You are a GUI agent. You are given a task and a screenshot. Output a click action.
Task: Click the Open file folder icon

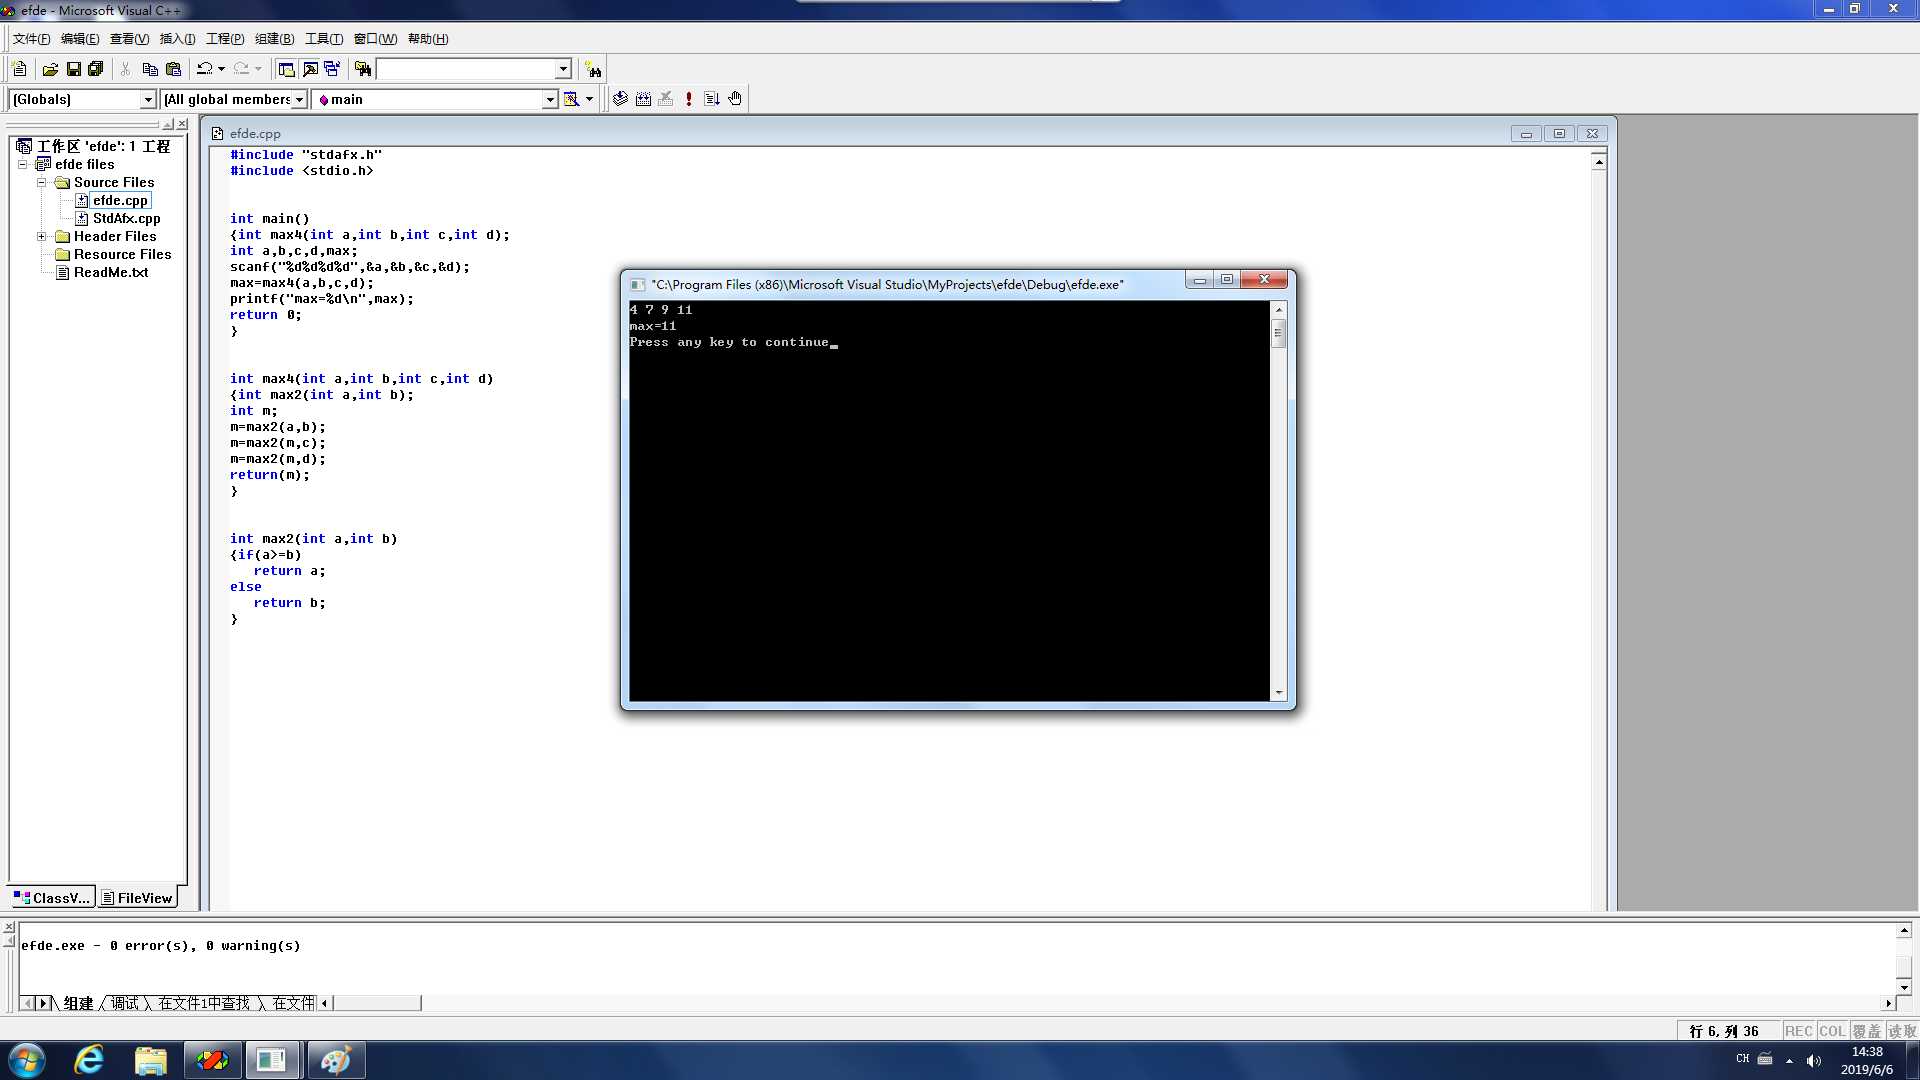click(50, 69)
